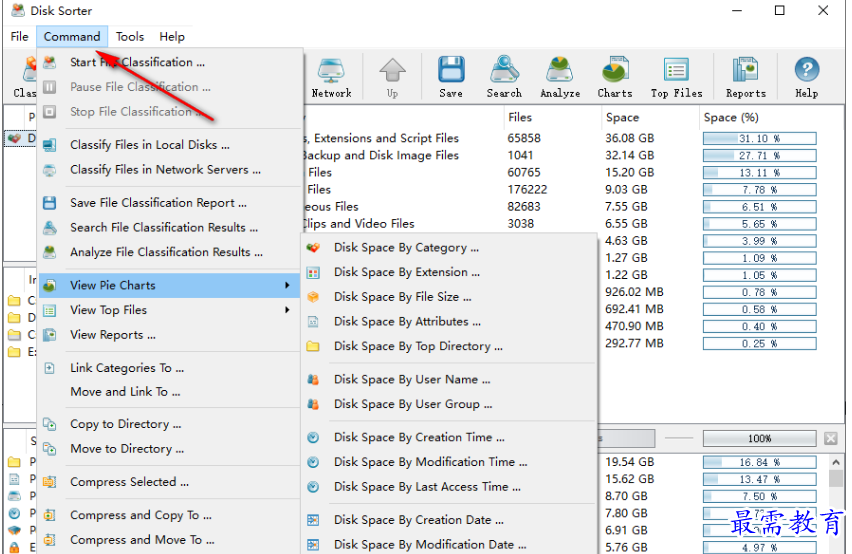Click the icon beside View Top Files

(49, 310)
